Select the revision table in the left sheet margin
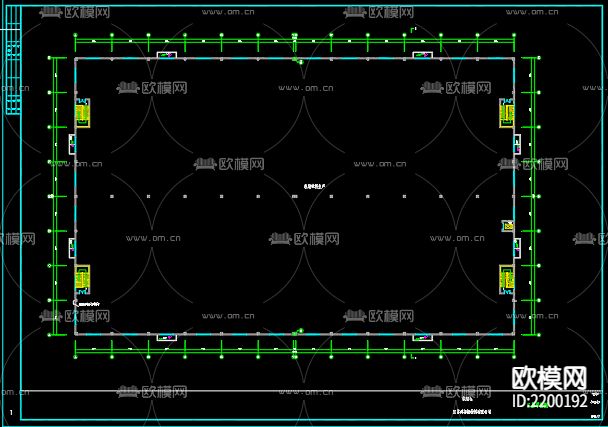This screenshot has height=427, width=608. [x=13, y=60]
